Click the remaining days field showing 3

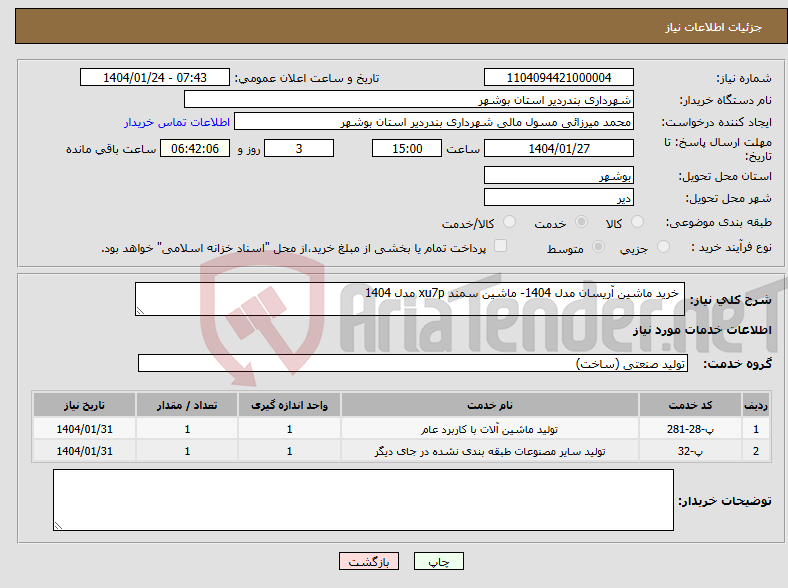tap(299, 148)
